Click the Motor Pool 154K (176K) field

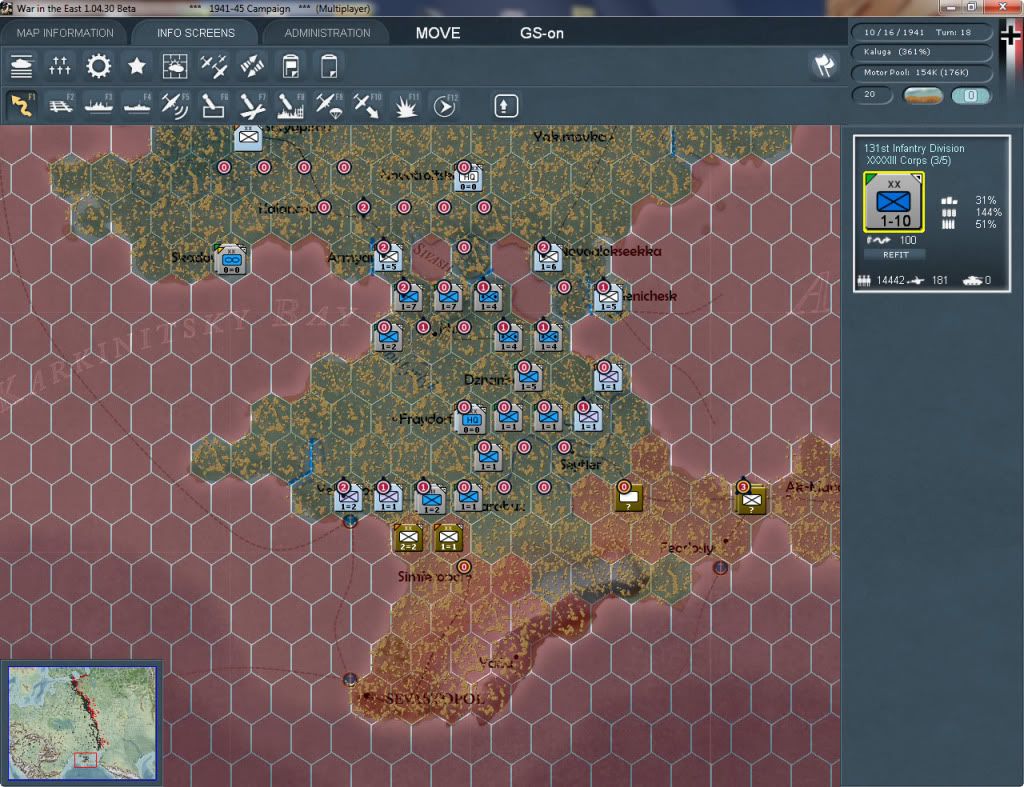[x=921, y=72]
